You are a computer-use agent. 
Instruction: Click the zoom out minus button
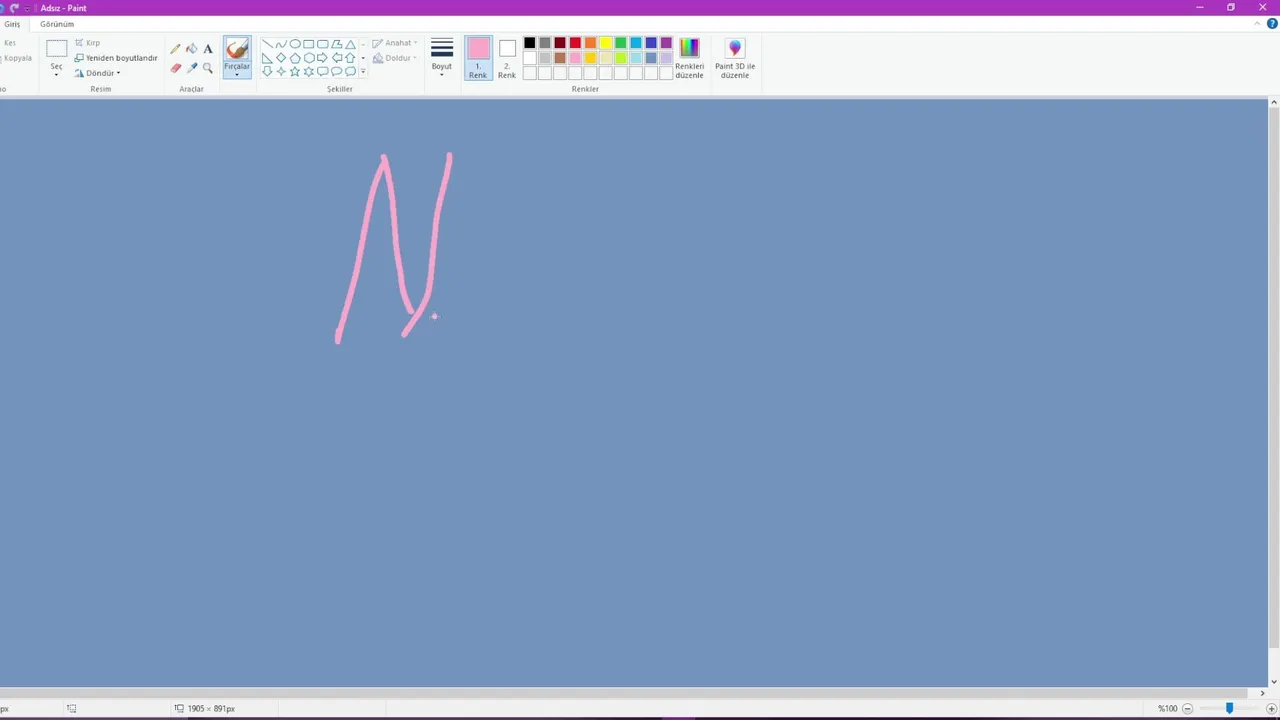(1187, 708)
